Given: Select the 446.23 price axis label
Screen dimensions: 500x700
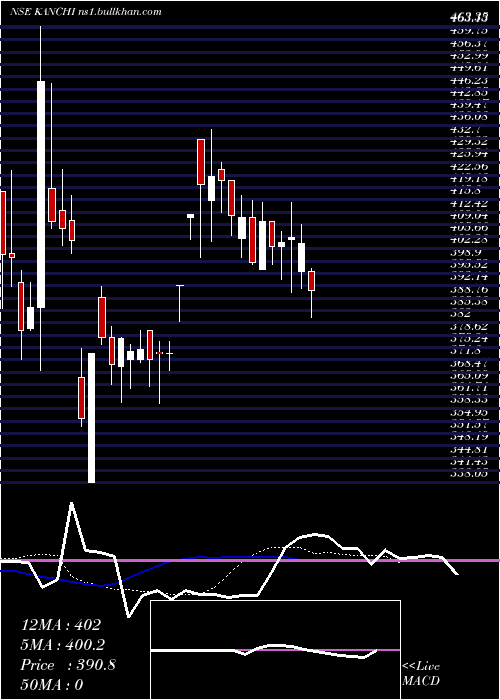Looking at the screenshot, I should 468,80.
